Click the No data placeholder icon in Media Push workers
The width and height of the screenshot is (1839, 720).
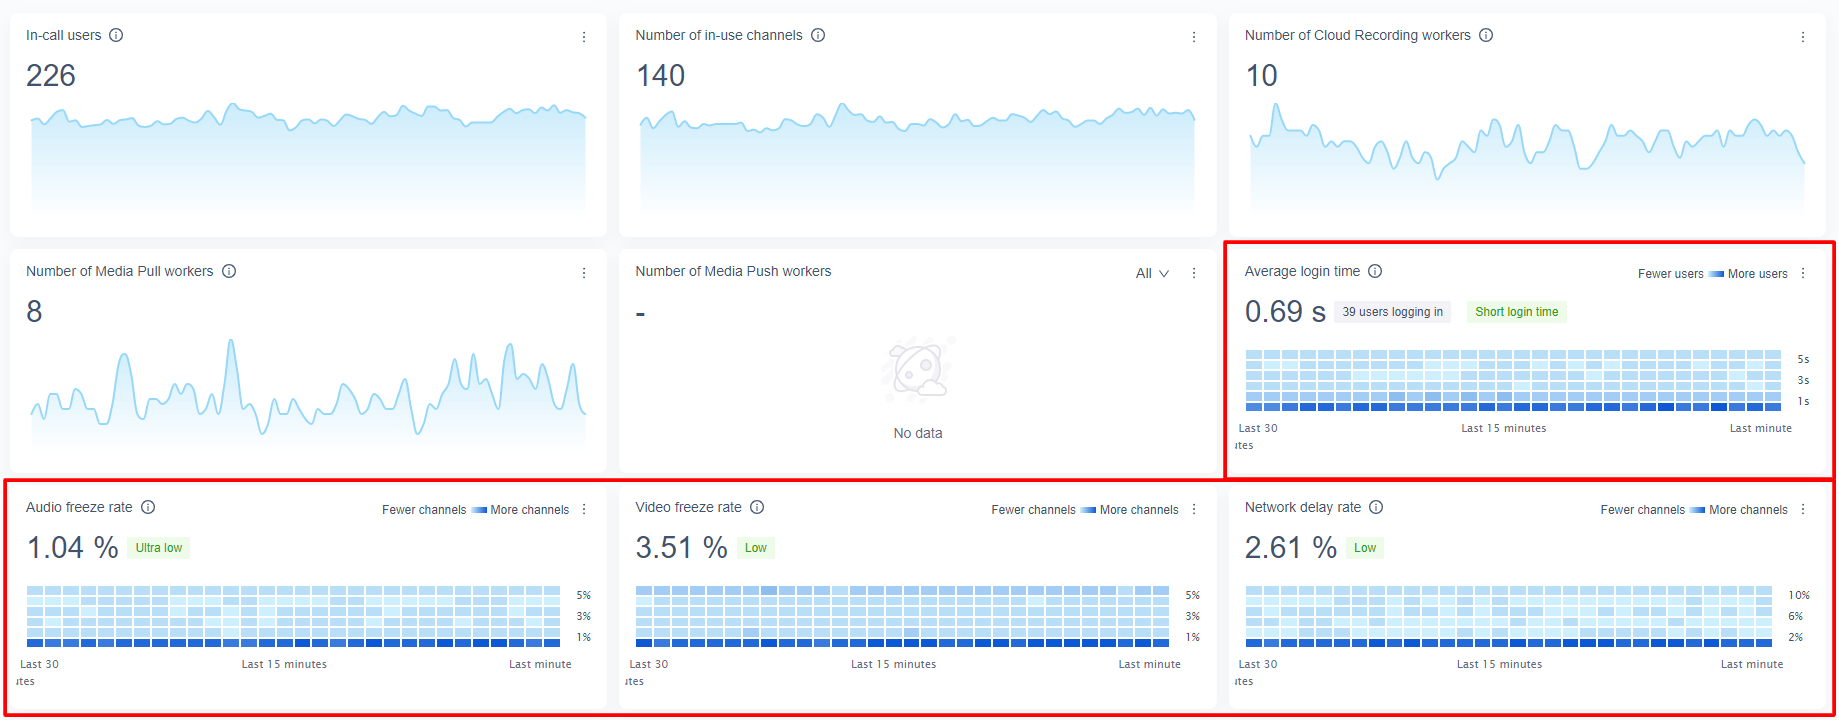coord(918,370)
